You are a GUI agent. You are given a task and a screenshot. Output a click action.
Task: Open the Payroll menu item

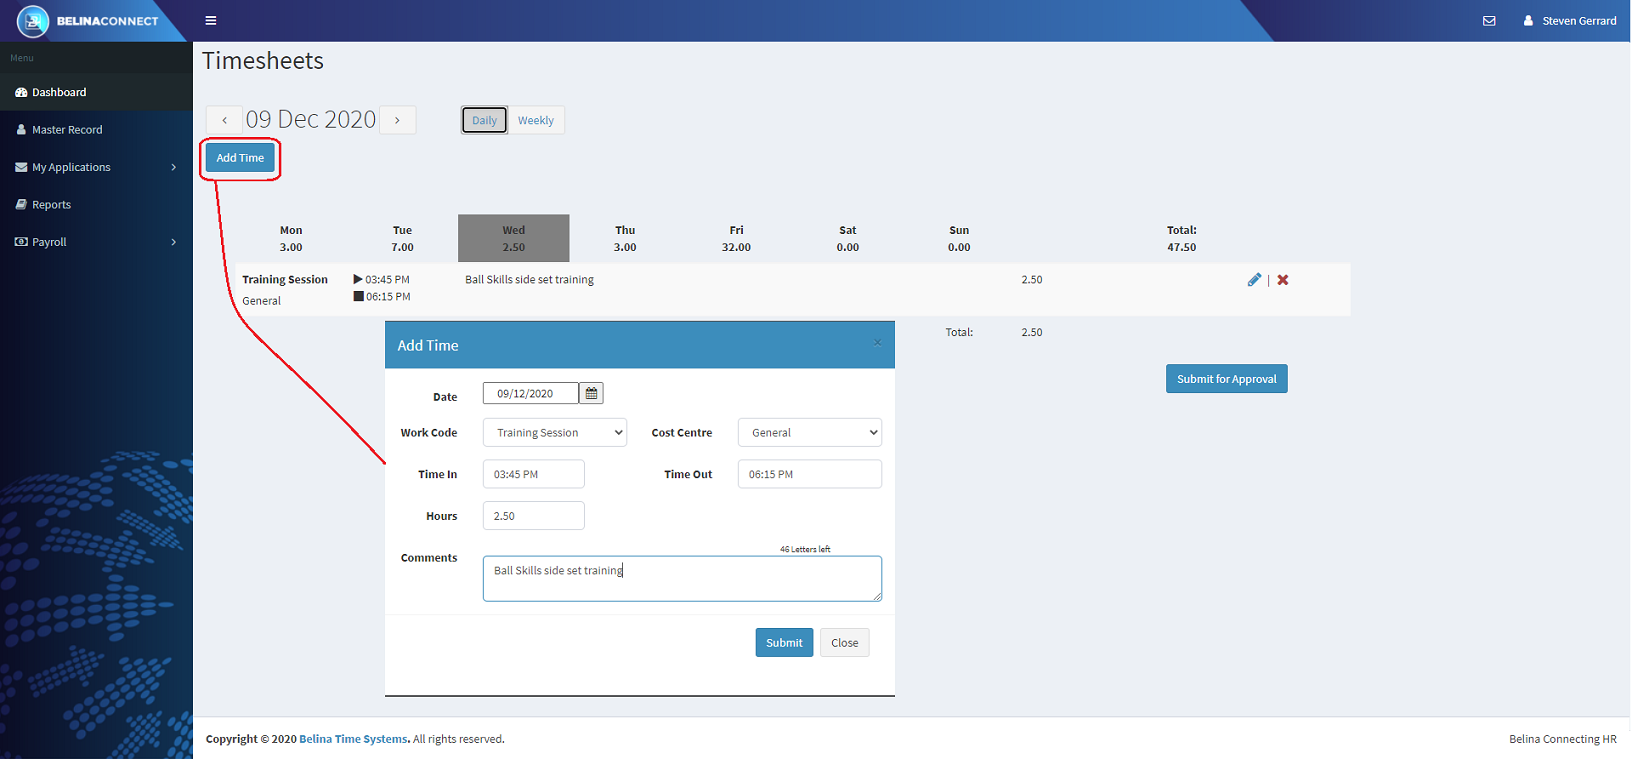tap(96, 242)
